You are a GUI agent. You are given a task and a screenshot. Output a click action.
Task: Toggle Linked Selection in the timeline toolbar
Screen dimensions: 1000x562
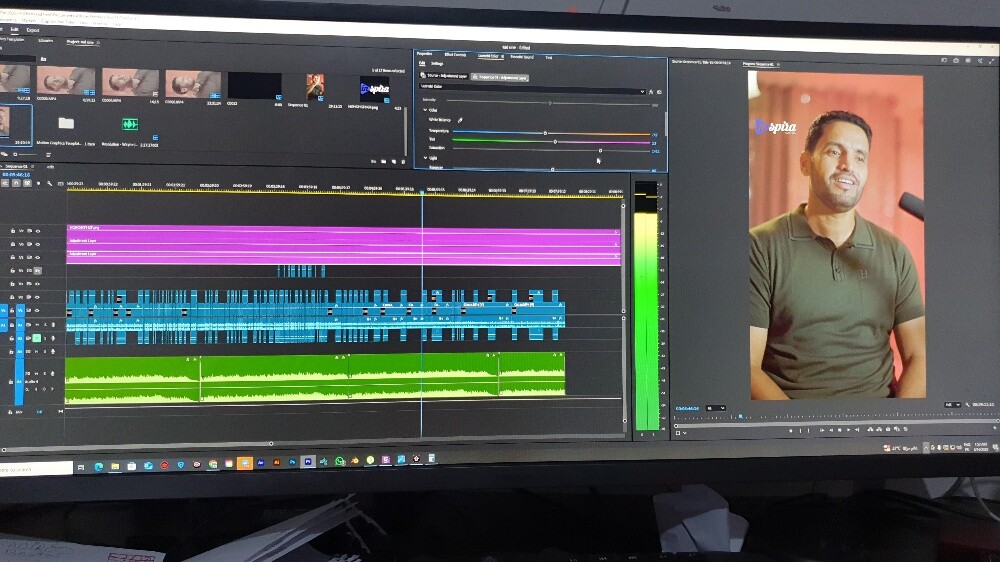[x=27, y=184]
